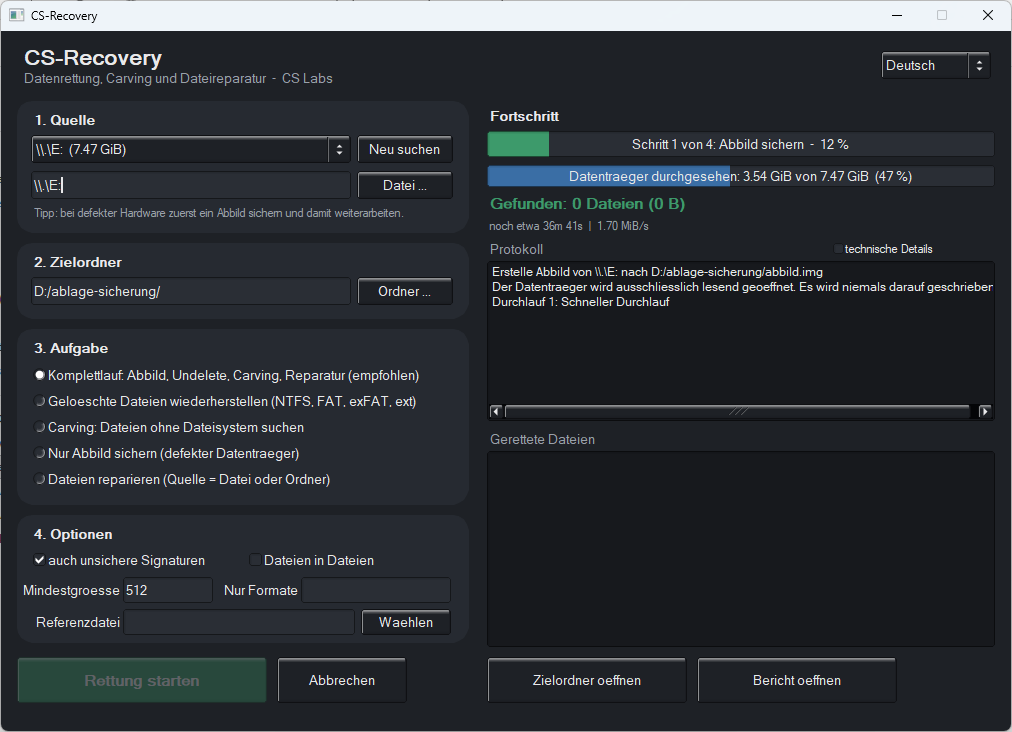Screen dimensions: 1012x732
Task: Click log line 'Durchlauf 1: Schneller Durchlauf'
Action: [x=580, y=301]
